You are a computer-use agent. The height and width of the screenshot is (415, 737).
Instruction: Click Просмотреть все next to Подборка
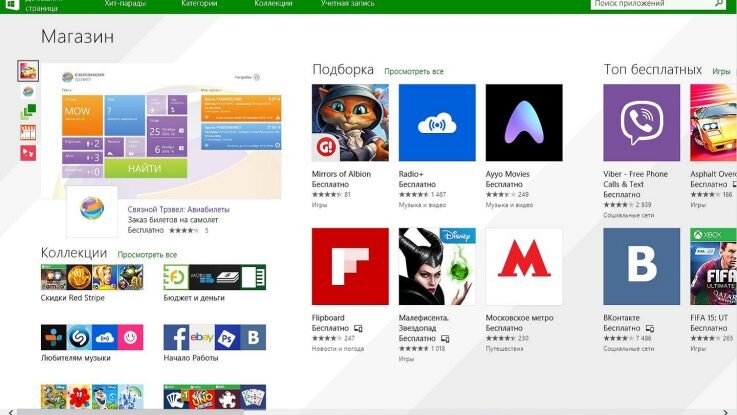click(x=414, y=71)
